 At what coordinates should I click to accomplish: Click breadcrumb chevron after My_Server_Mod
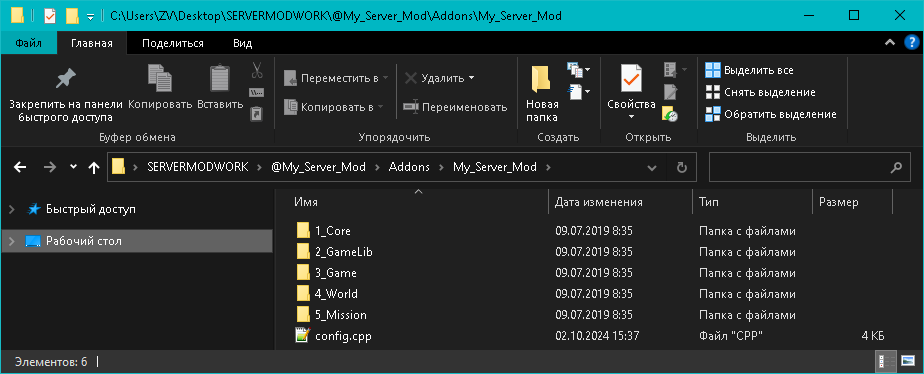[x=549, y=167]
